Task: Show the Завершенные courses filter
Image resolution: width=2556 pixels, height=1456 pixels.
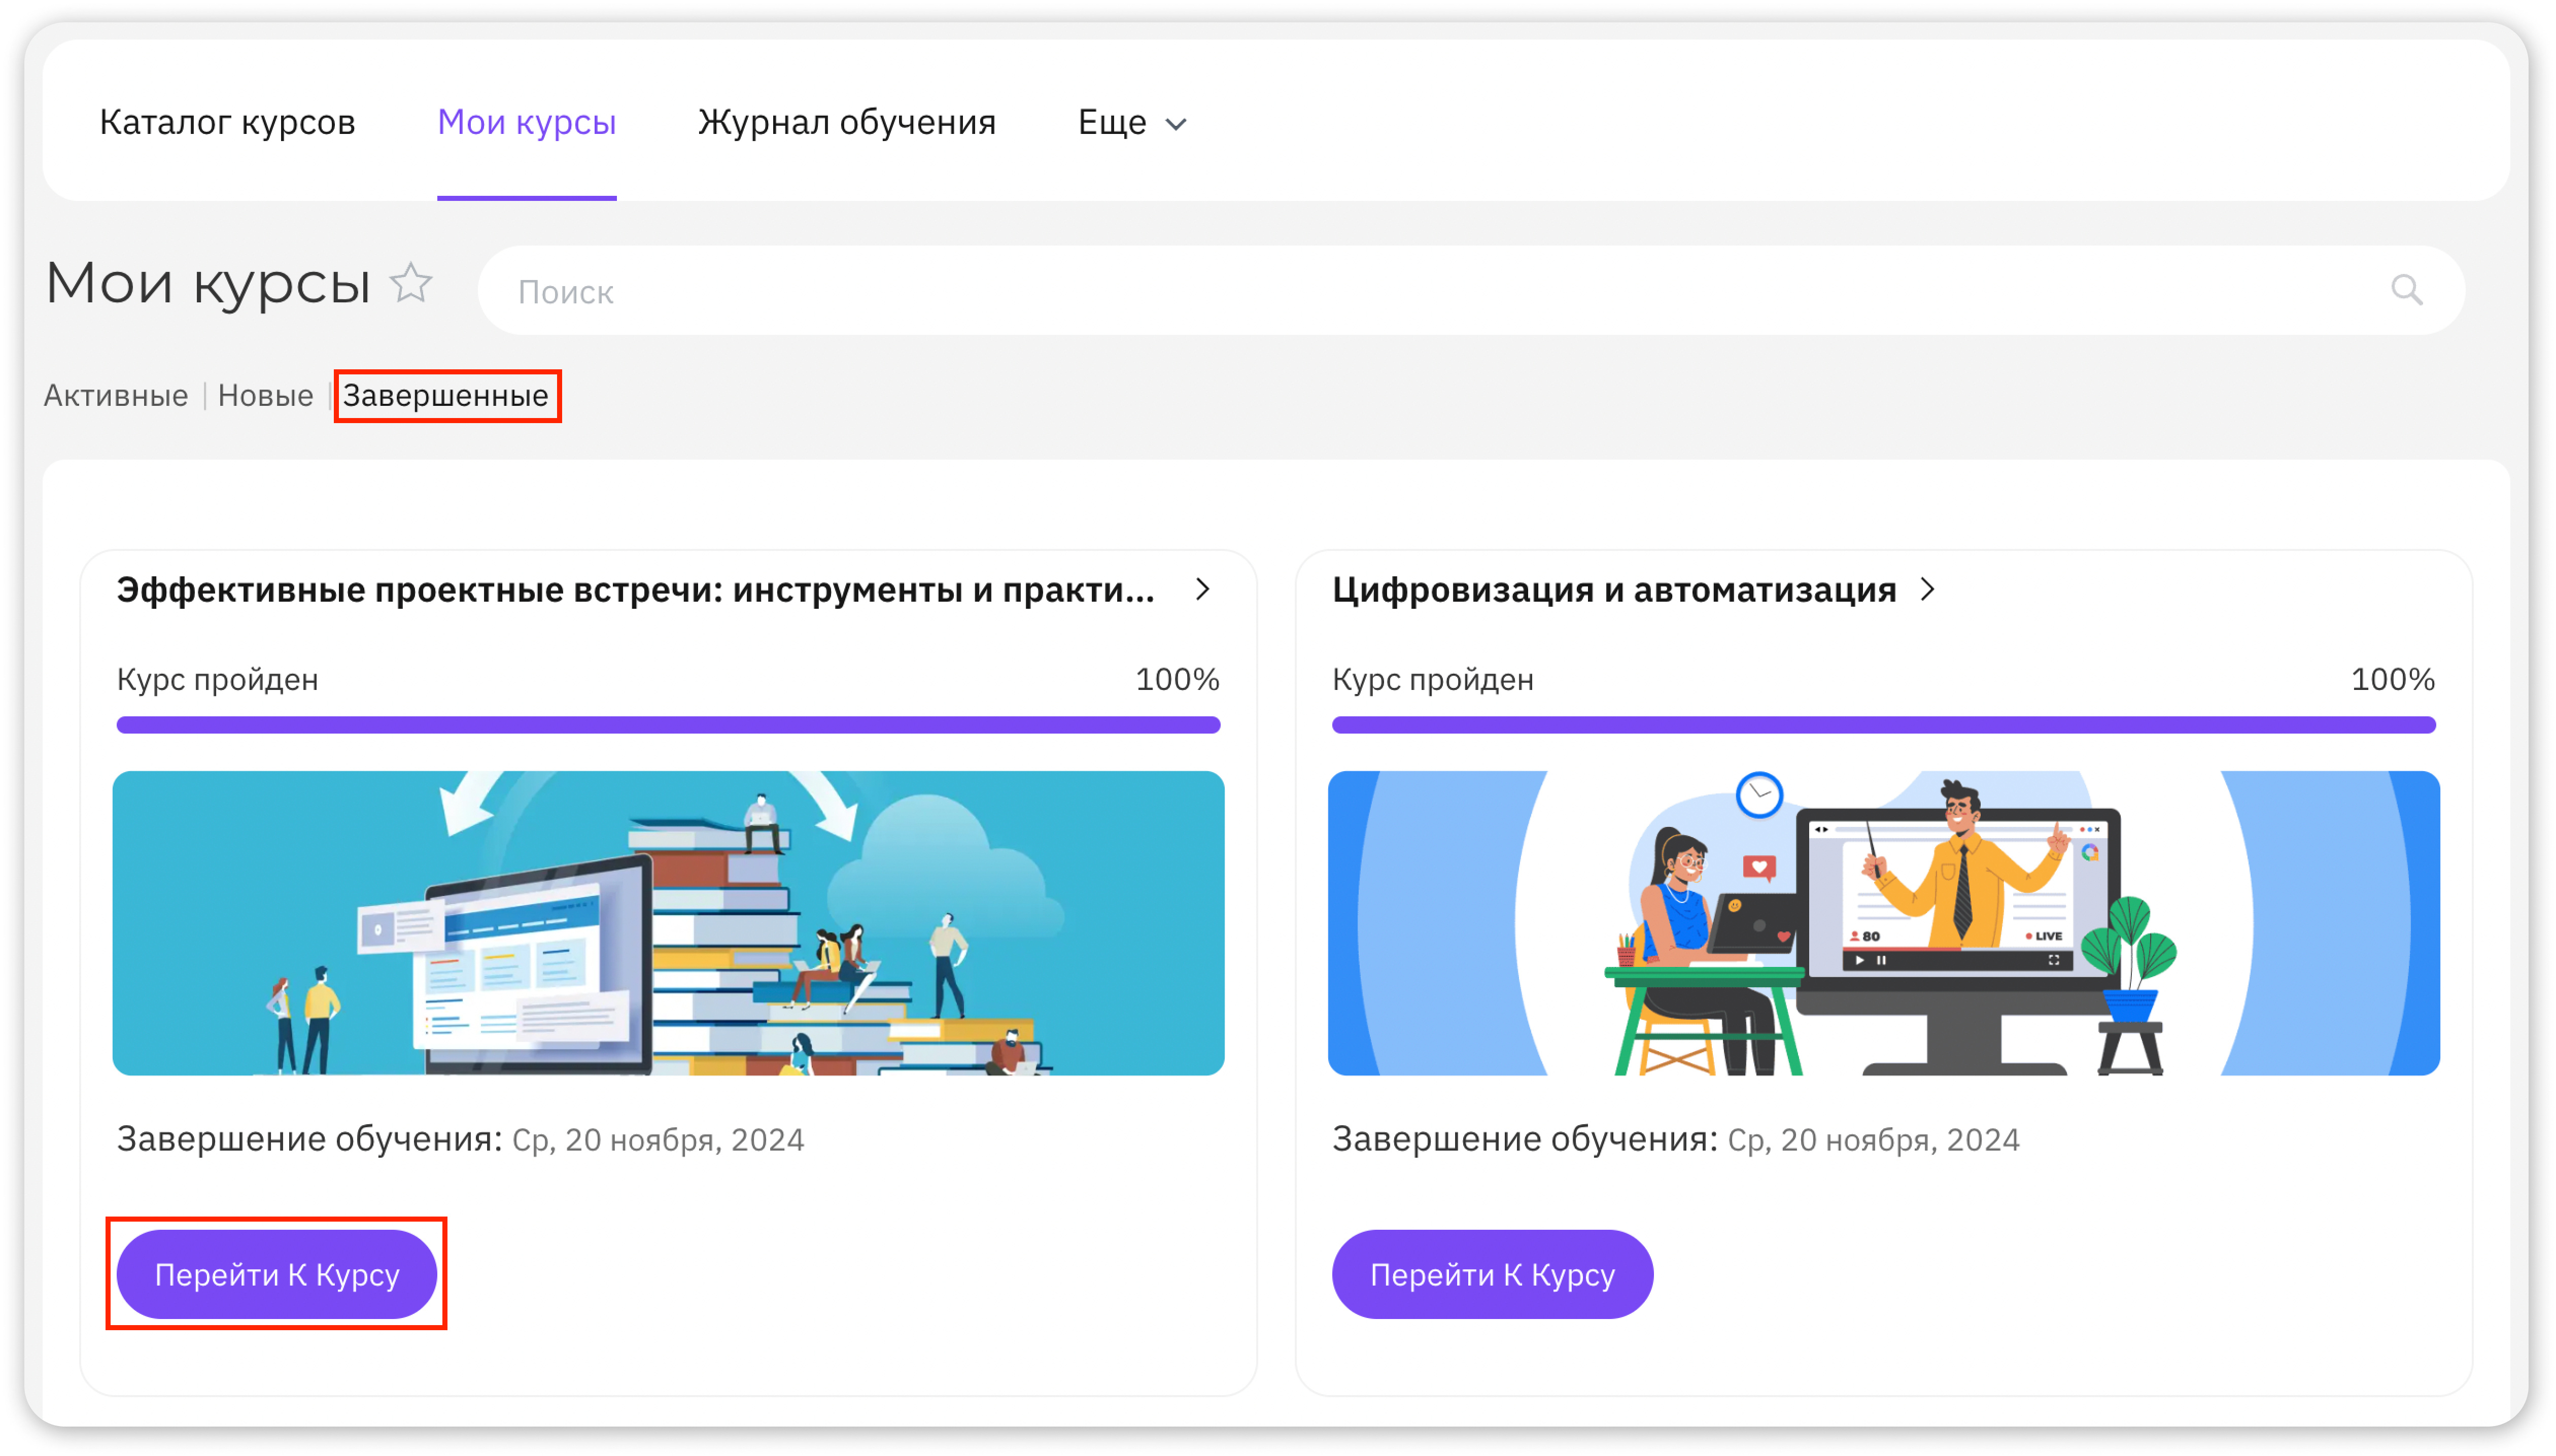Action: [446, 395]
